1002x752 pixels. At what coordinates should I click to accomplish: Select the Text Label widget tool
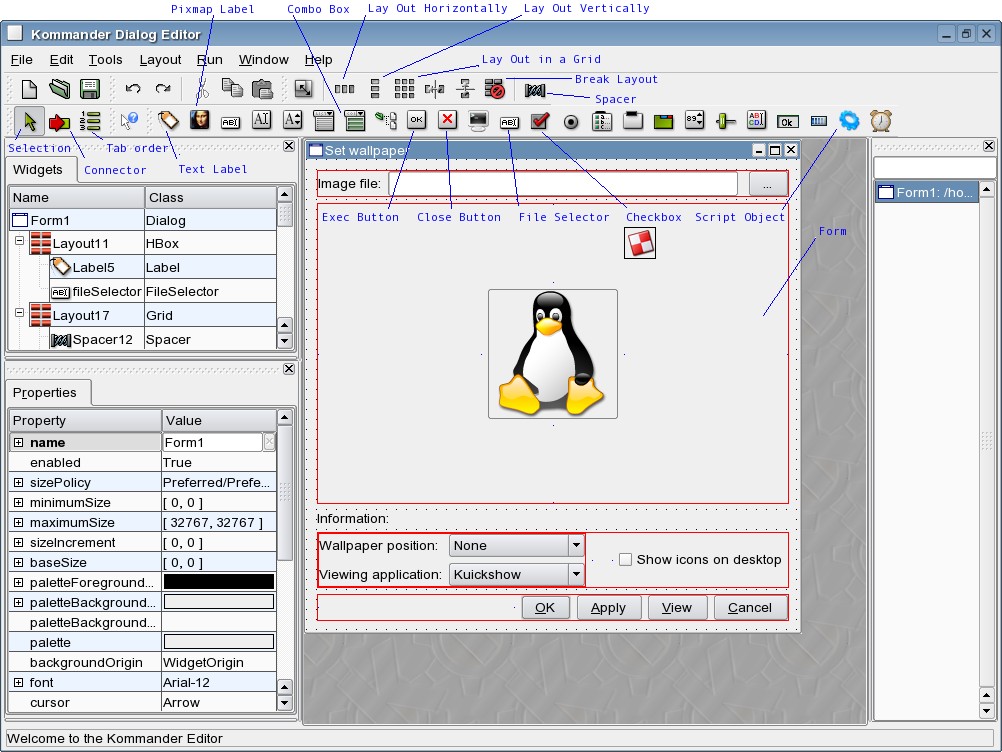(169, 120)
